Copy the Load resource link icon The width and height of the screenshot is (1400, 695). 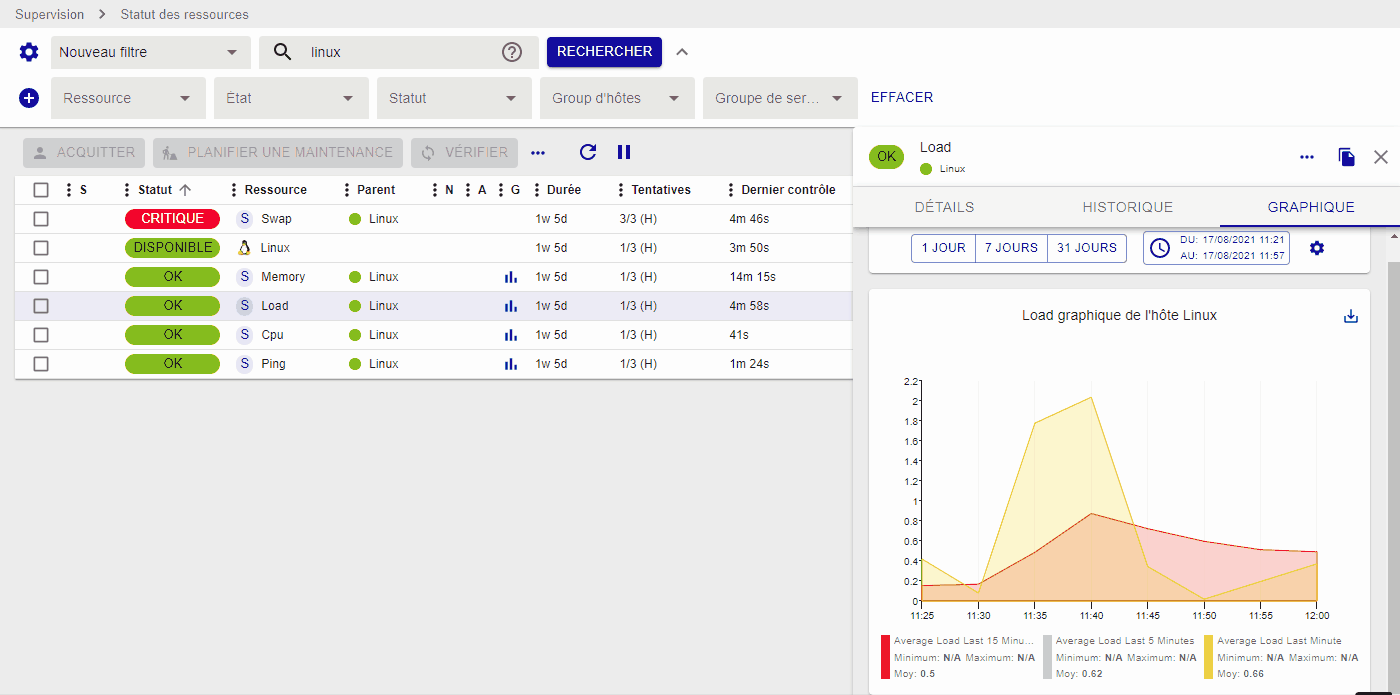(1347, 157)
